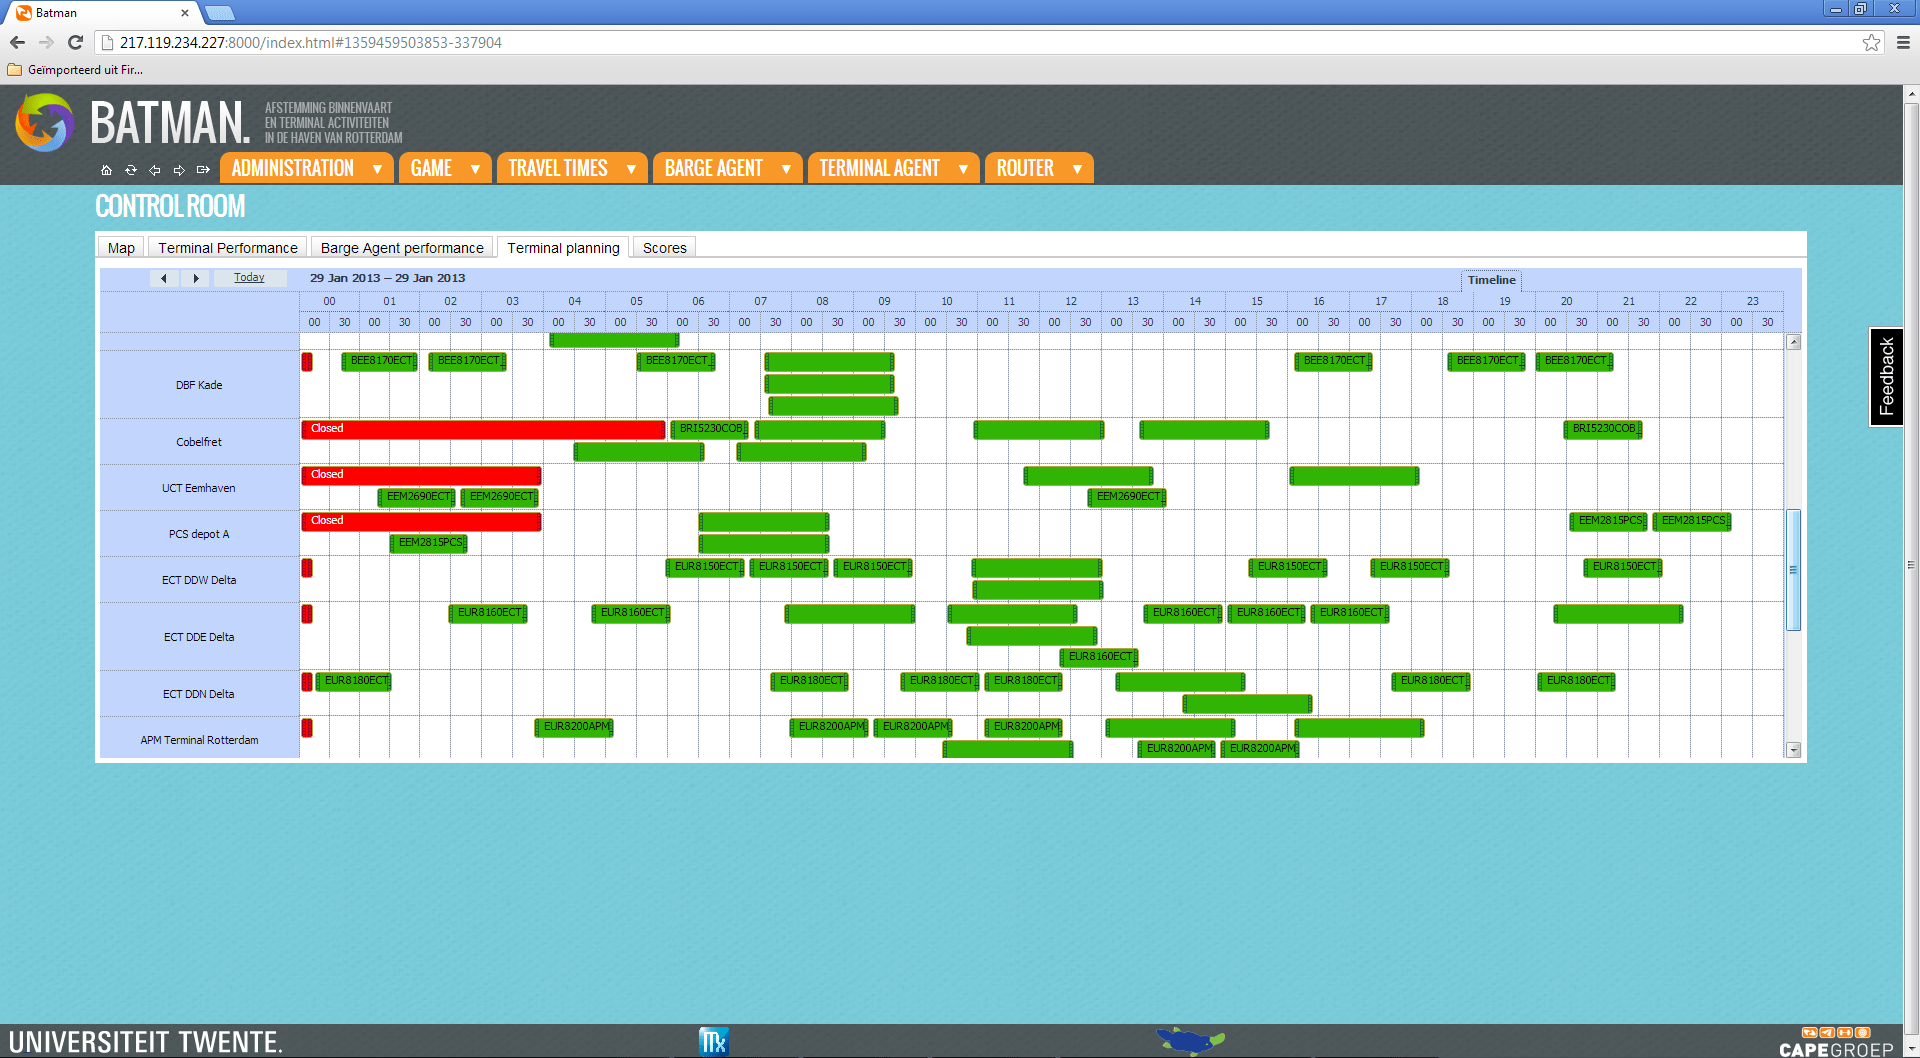
Task: Open the Feedback panel on the right edge
Action: click(x=1887, y=378)
